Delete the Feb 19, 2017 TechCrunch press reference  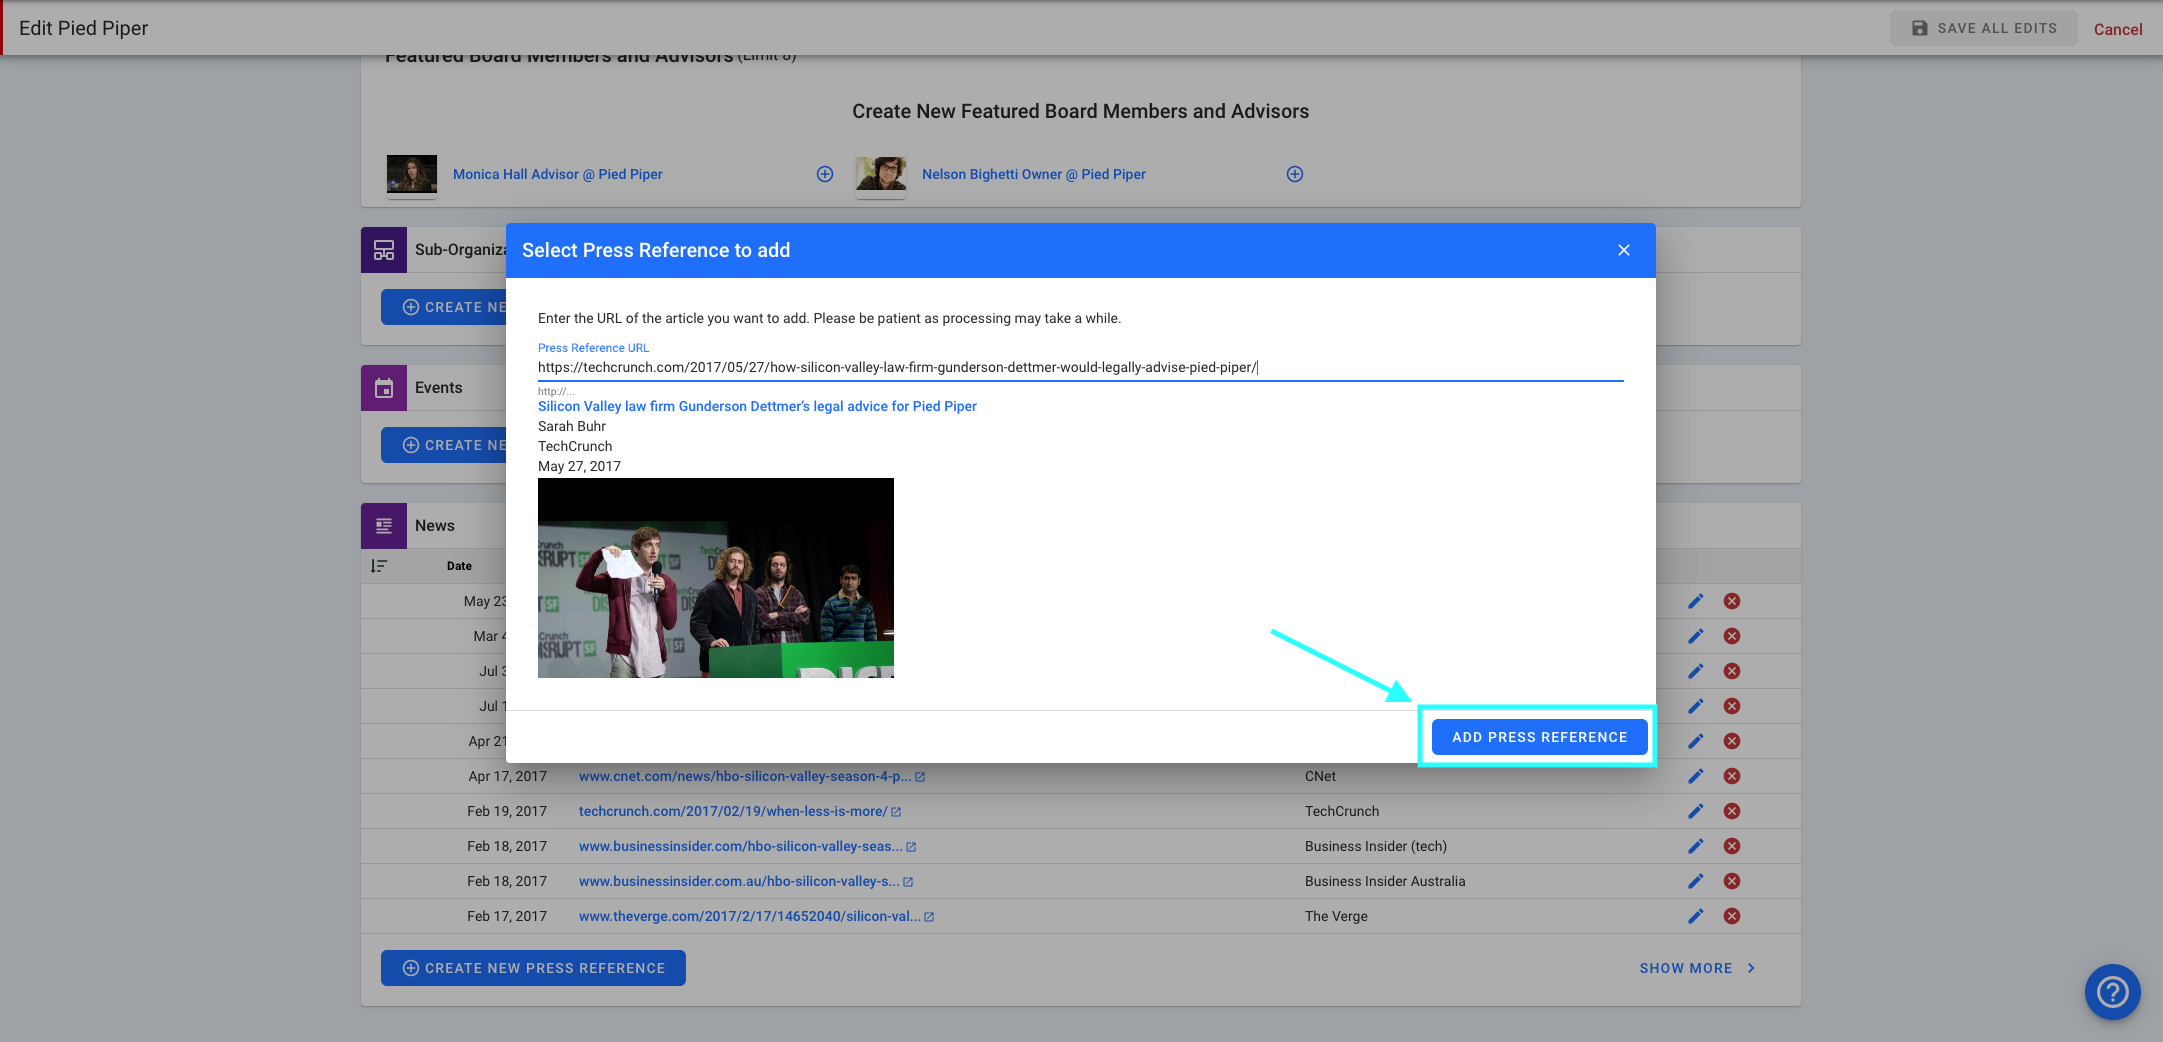(x=1732, y=811)
